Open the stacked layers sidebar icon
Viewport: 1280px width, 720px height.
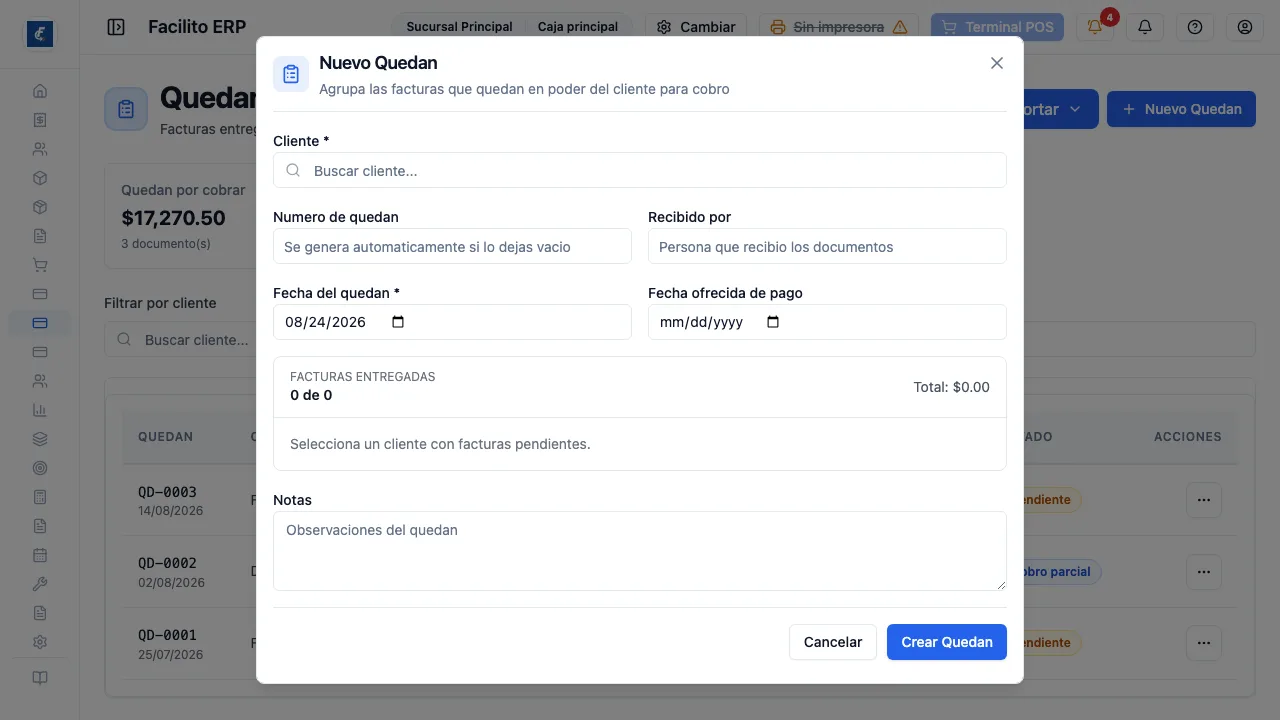tap(40, 439)
